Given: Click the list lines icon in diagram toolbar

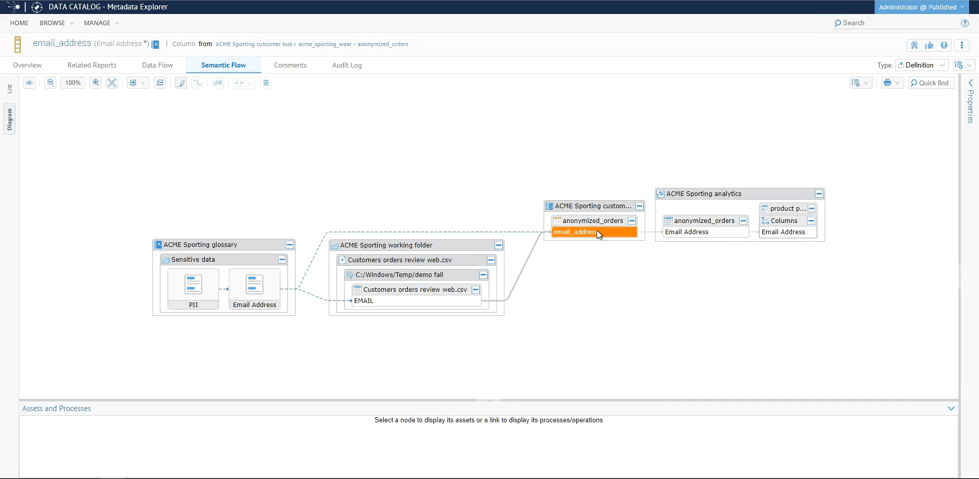Looking at the screenshot, I should (x=266, y=82).
